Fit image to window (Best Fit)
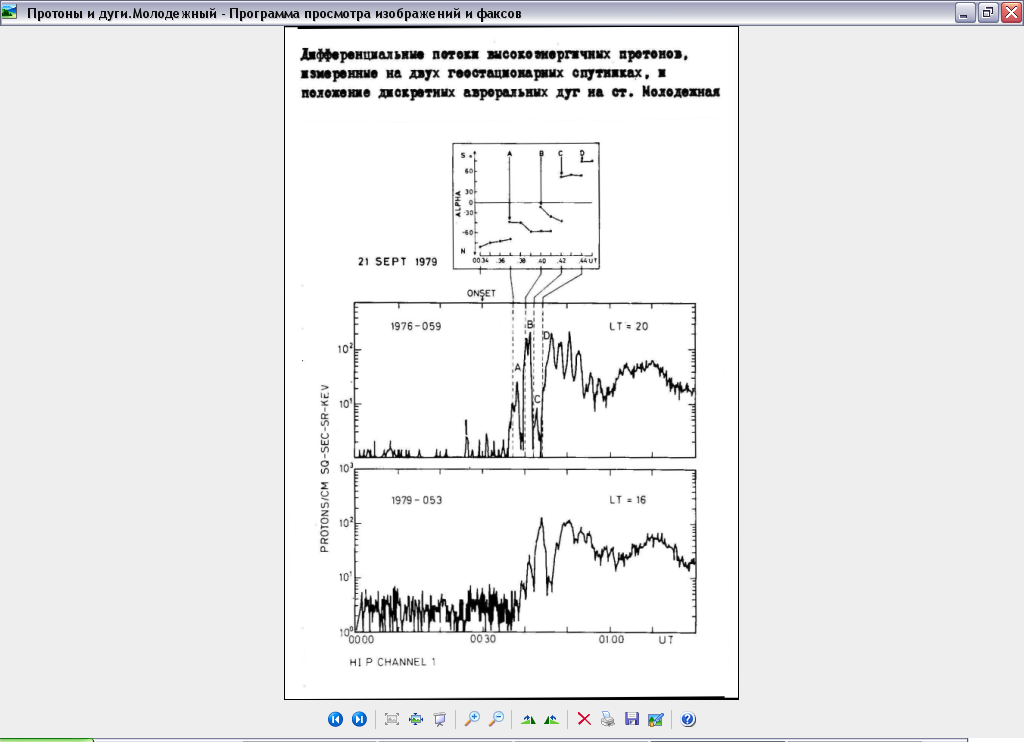 click(392, 719)
